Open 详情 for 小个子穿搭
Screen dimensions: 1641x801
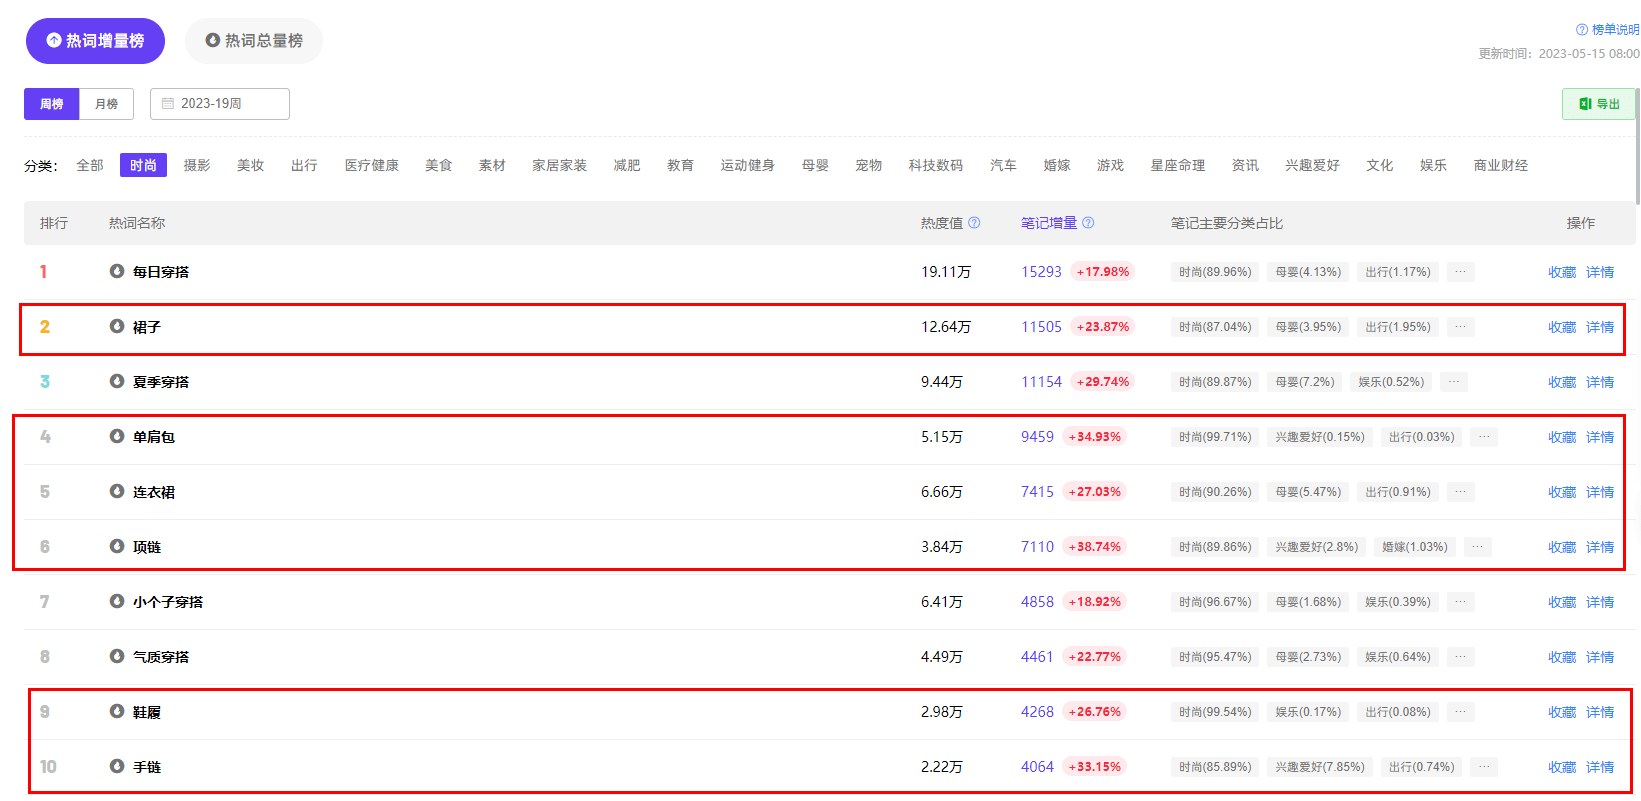click(x=1600, y=602)
